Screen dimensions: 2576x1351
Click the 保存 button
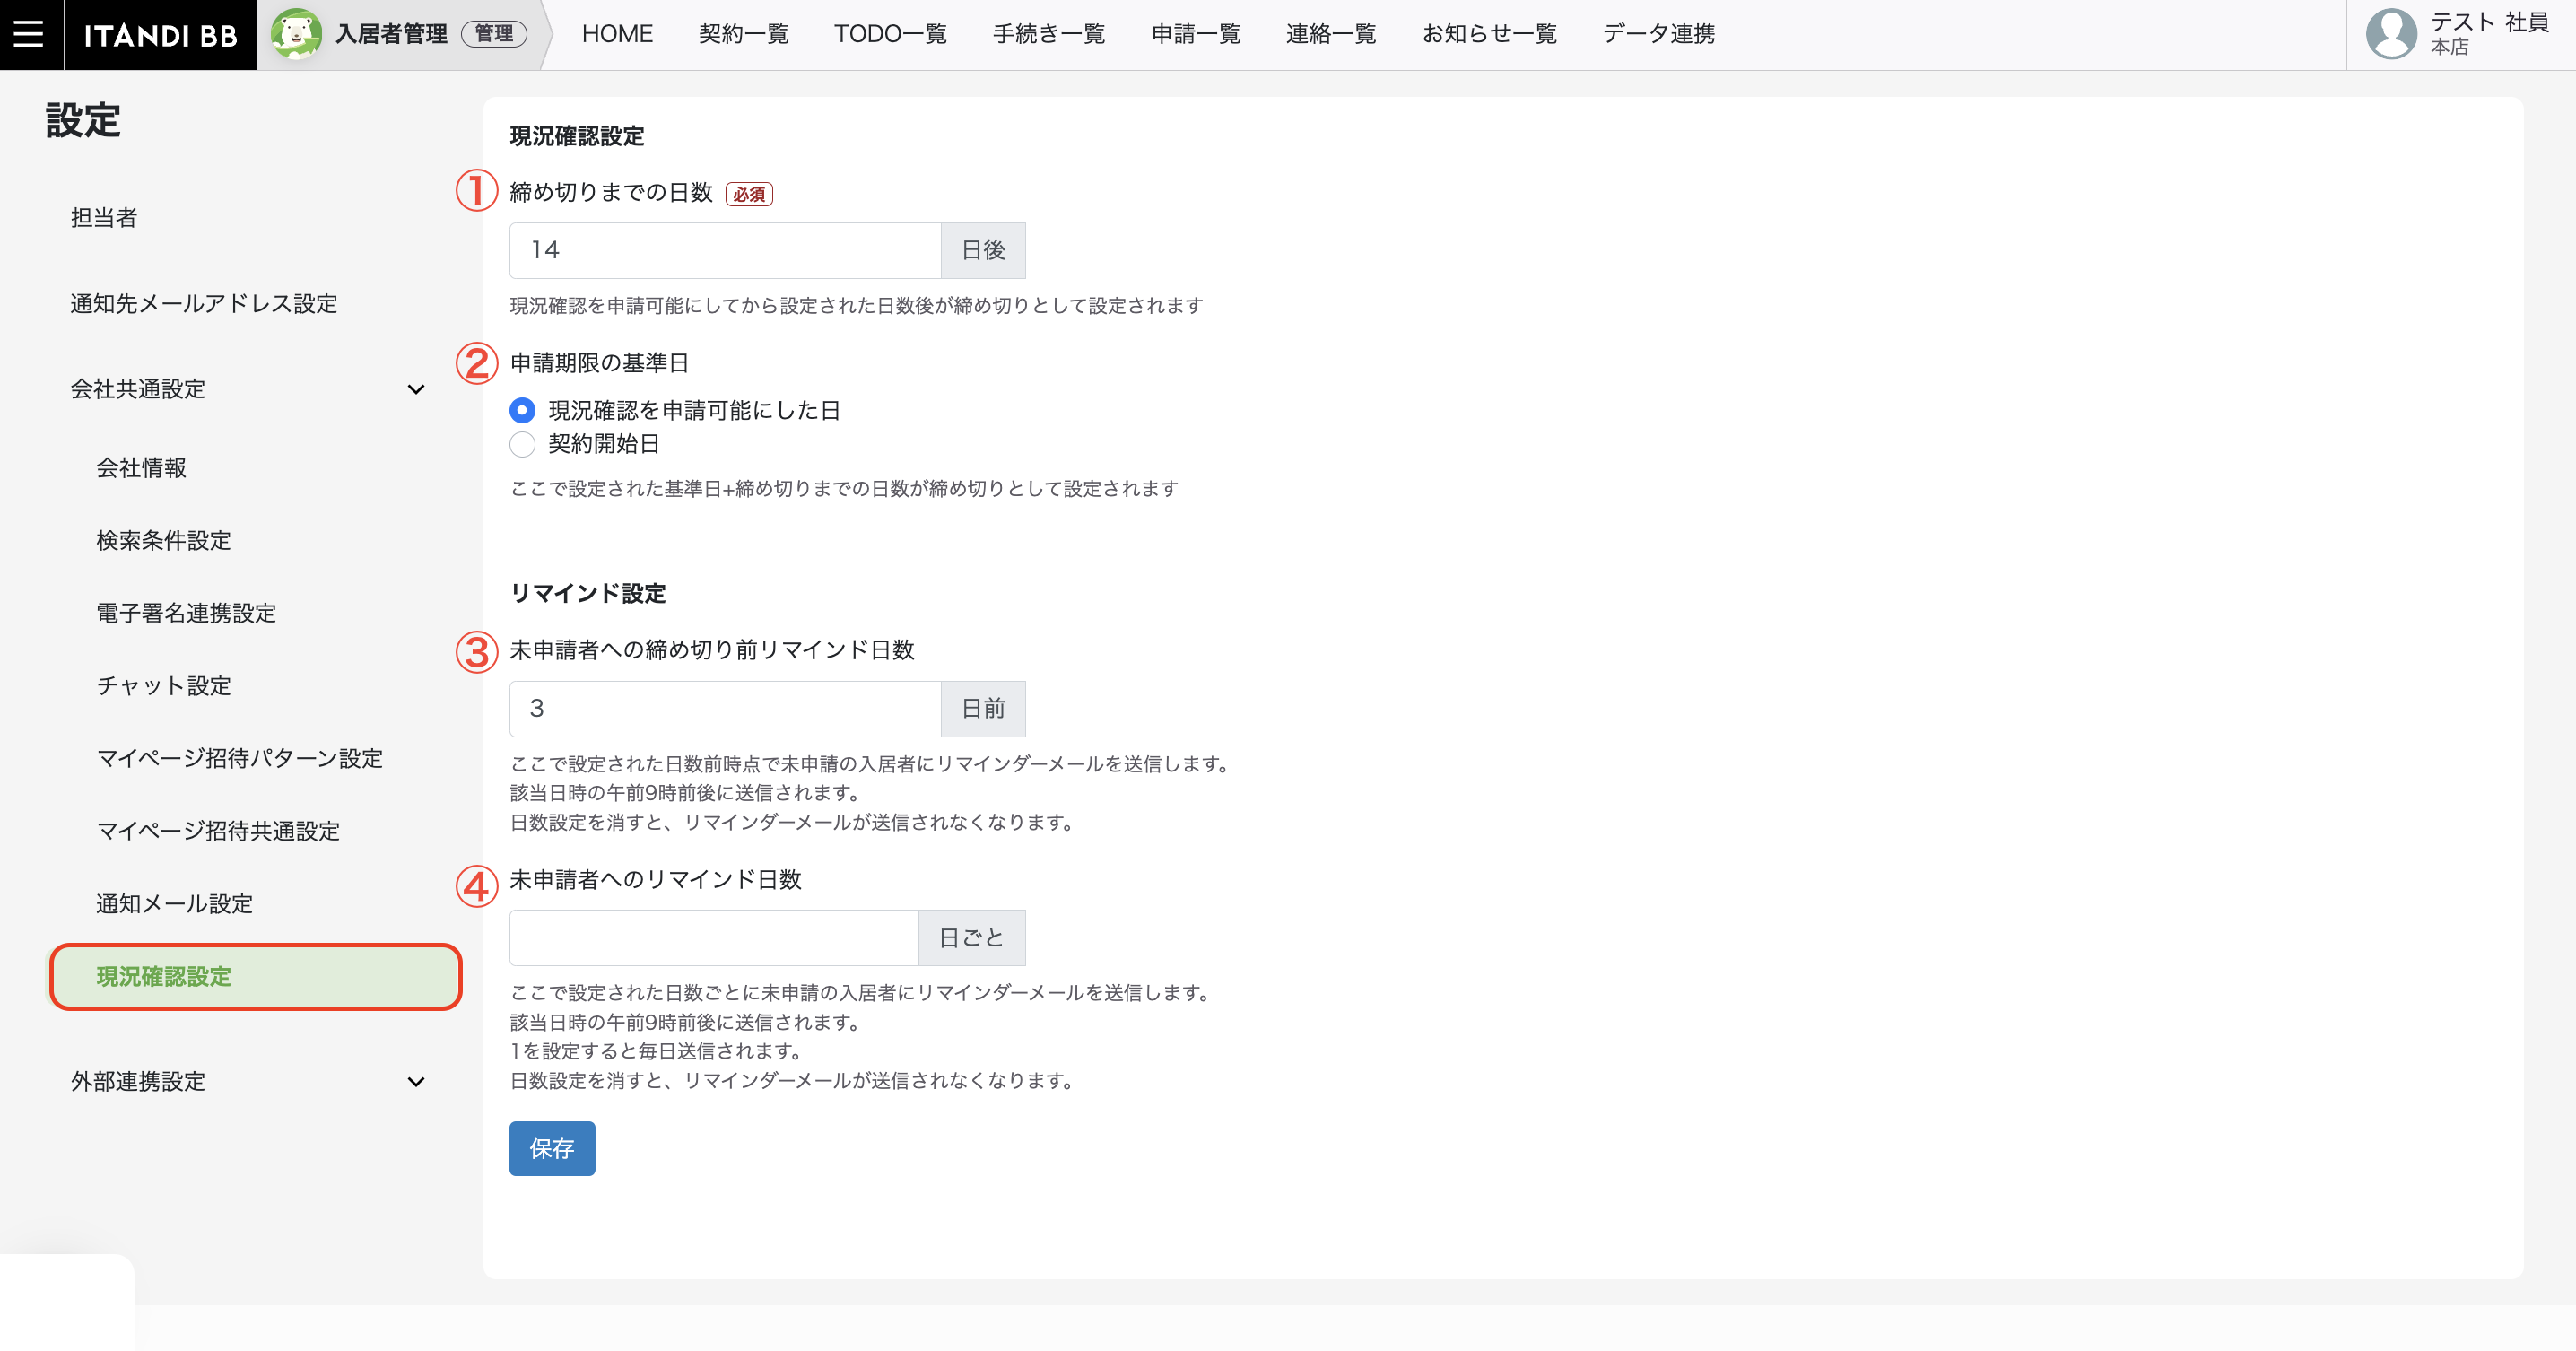click(x=552, y=1149)
